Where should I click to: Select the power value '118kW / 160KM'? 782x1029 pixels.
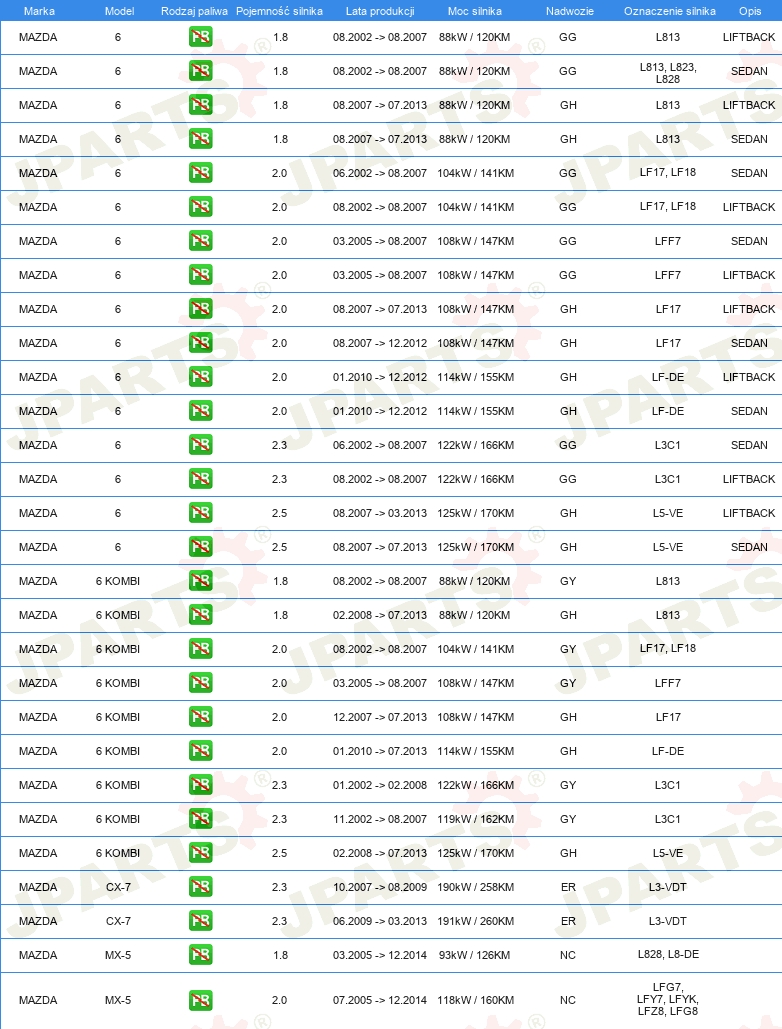click(x=476, y=1000)
